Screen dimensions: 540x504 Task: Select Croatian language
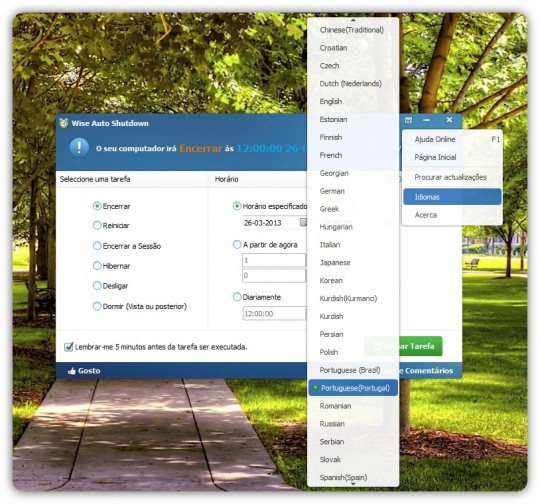click(x=353, y=48)
